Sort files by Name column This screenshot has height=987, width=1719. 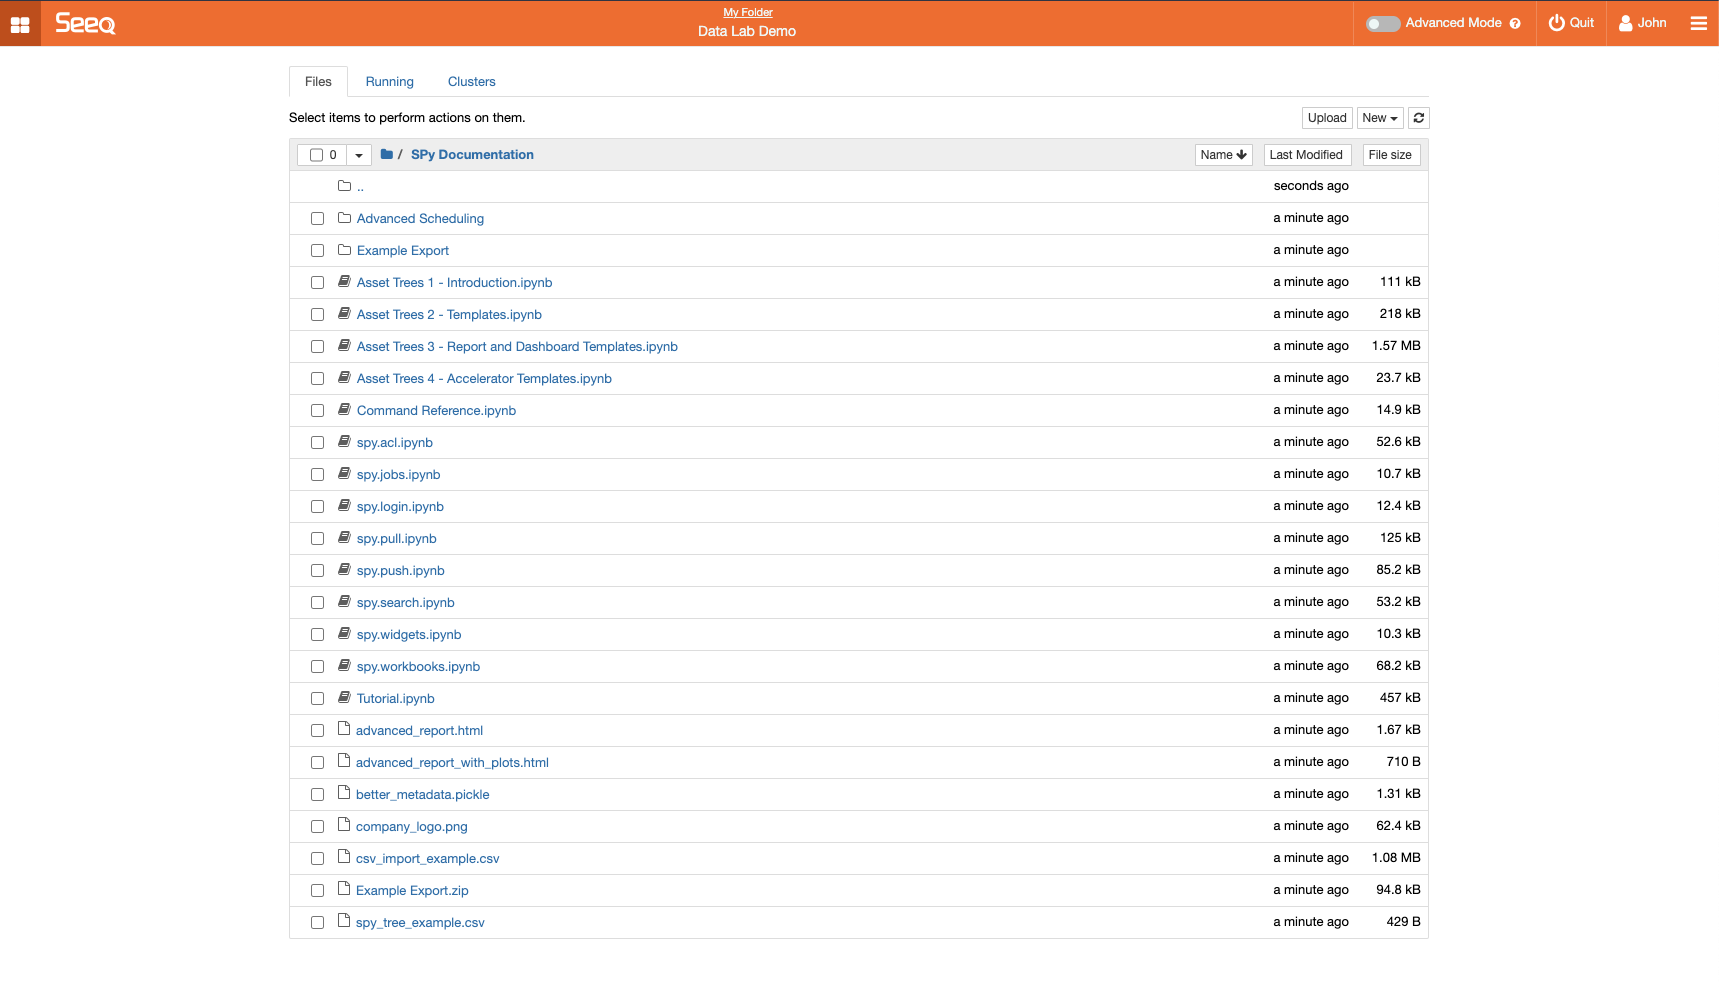[1223, 155]
